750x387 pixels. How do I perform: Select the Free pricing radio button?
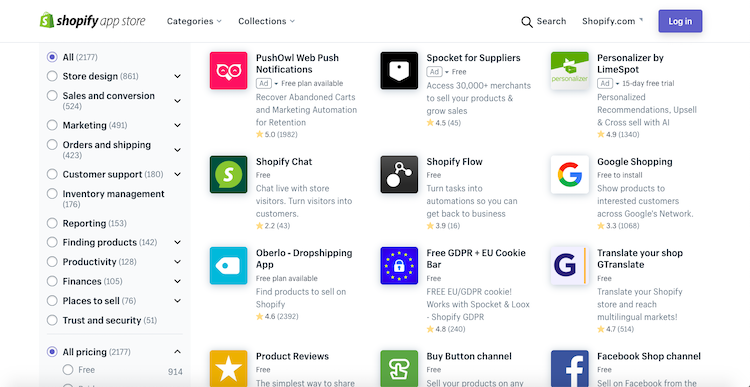click(x=68, y=369)
